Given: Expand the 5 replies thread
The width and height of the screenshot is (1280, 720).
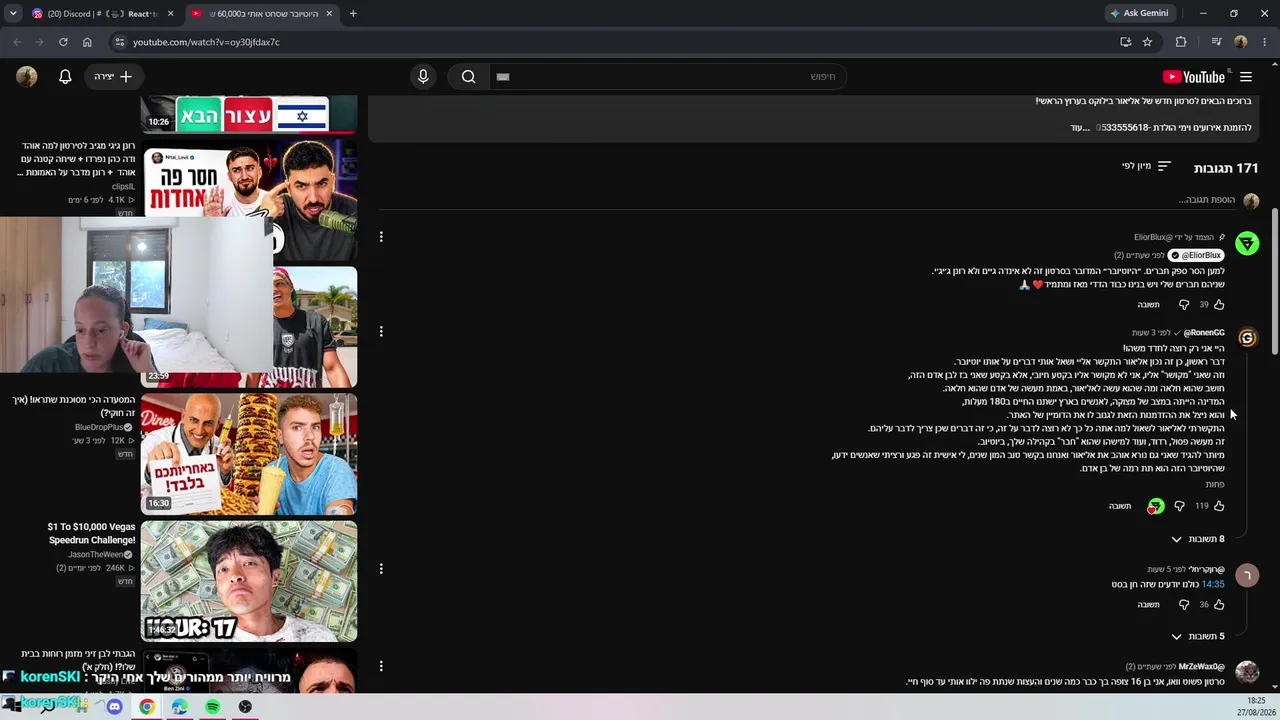Looking at the screenshot, I should [x=1197, y=636].
